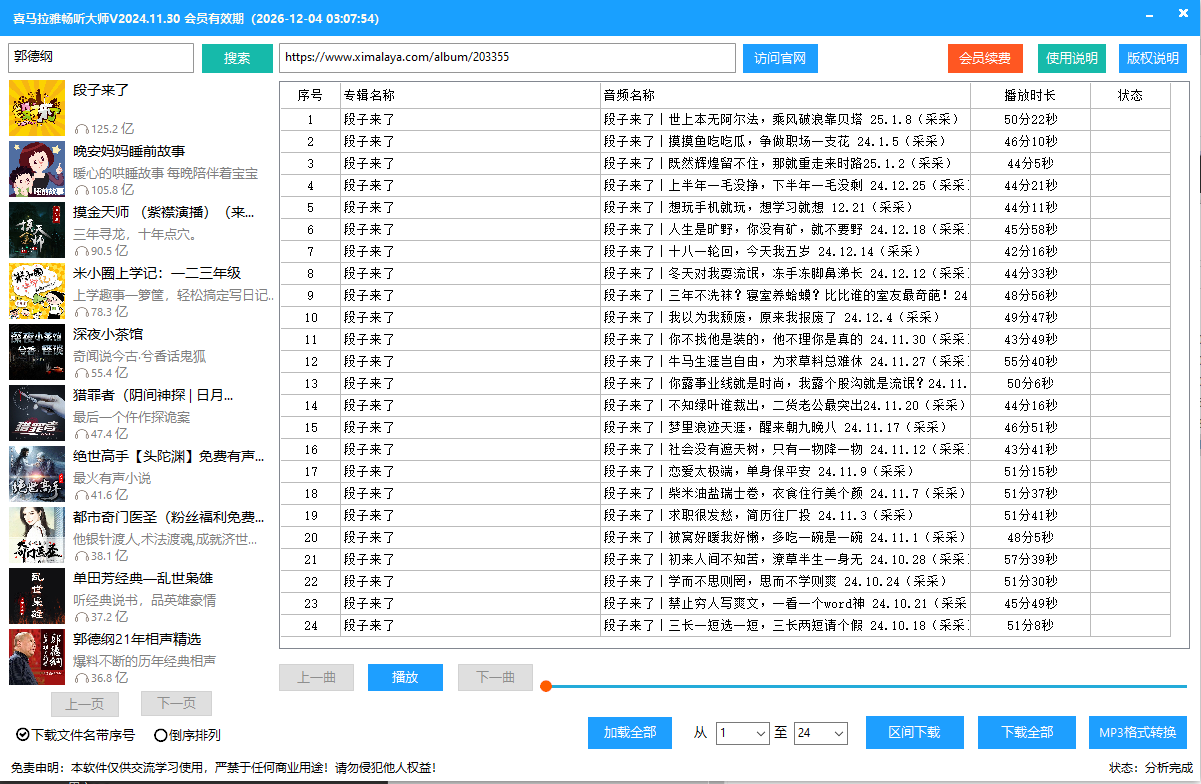Image resolution: width=1201 pixels, height=784 pixels.
Task: Click the 状态 column header
Action: pos(1130,95)
